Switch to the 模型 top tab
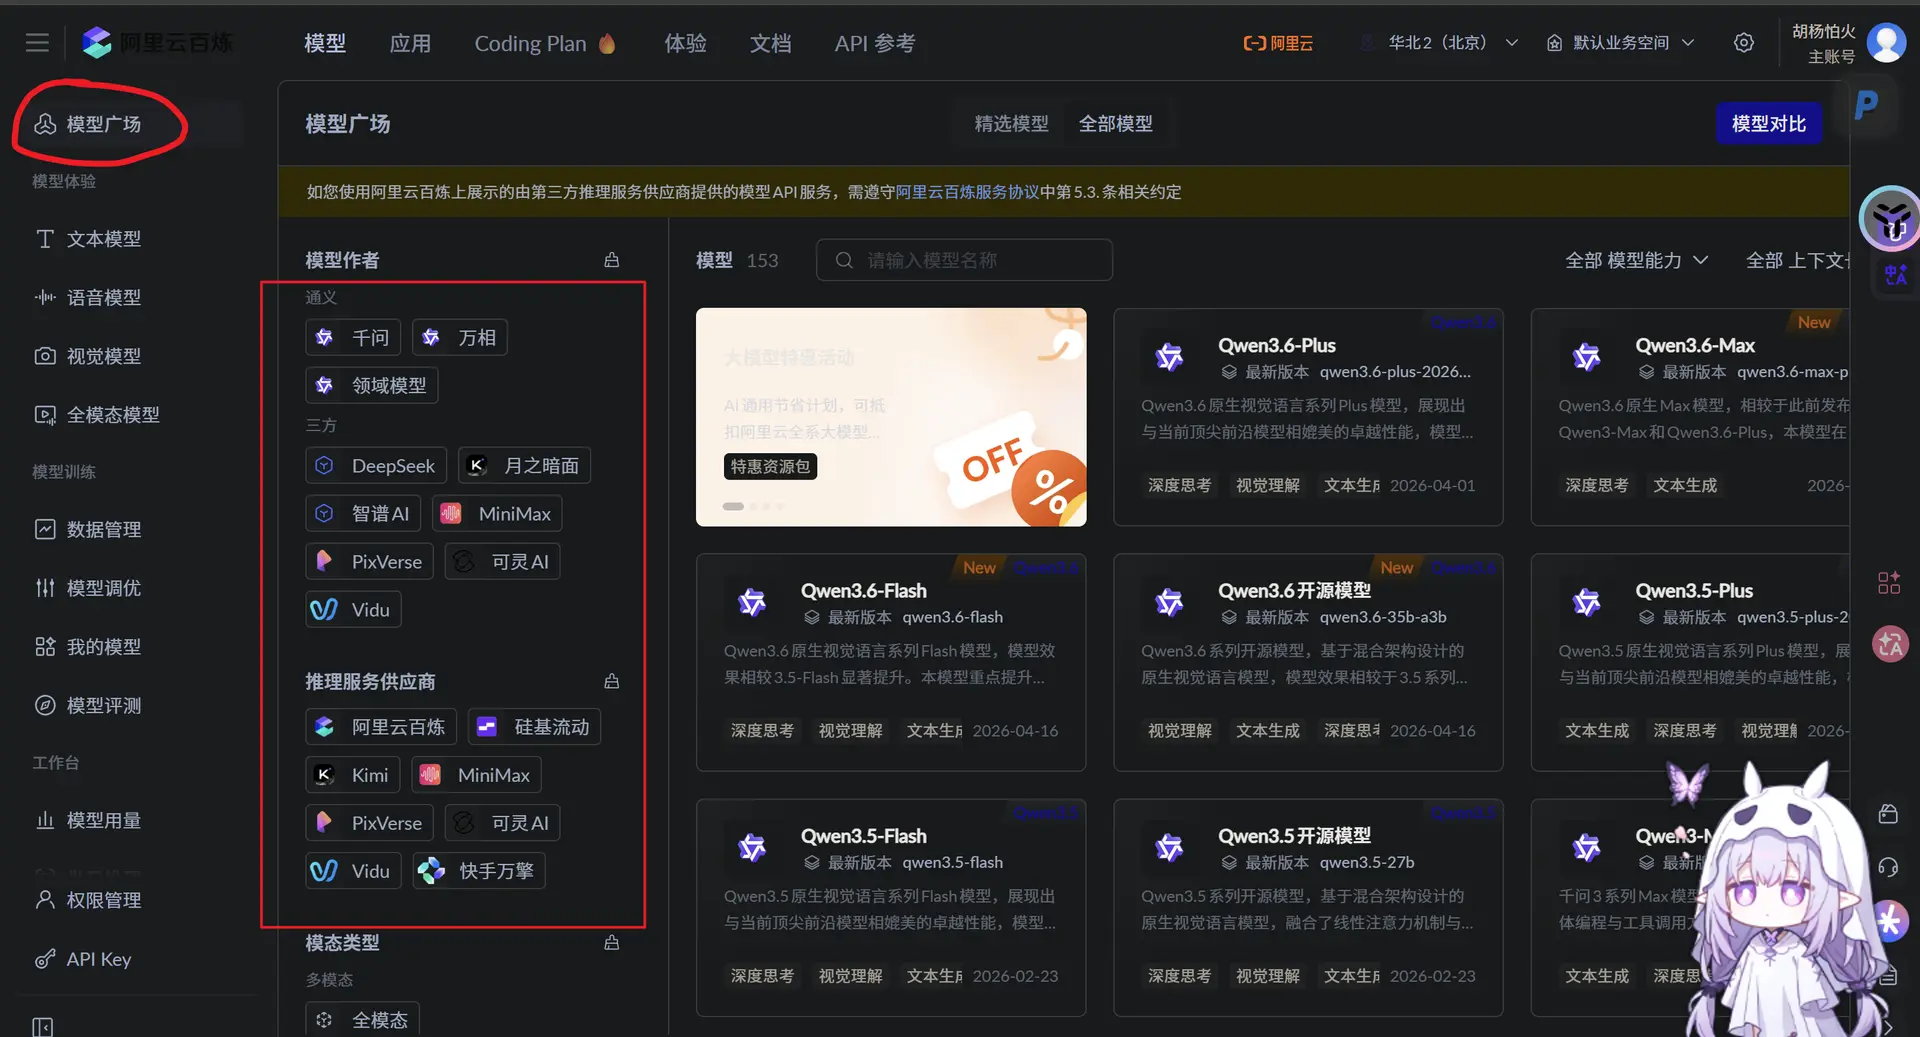 point(325,43)
